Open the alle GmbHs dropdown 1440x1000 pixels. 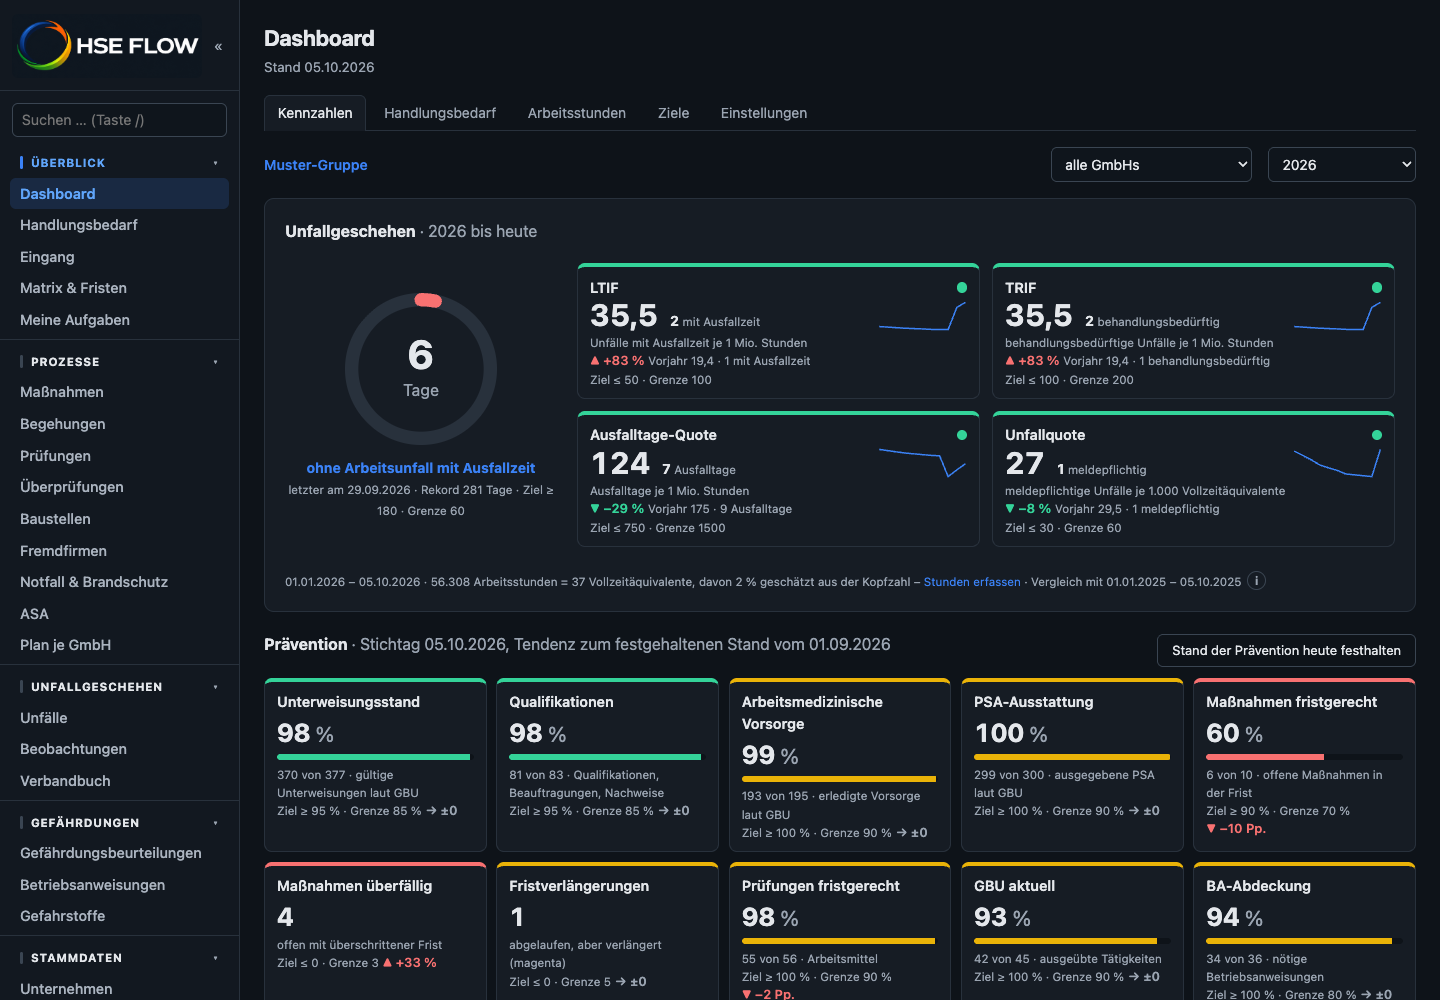coord(1151,165)
